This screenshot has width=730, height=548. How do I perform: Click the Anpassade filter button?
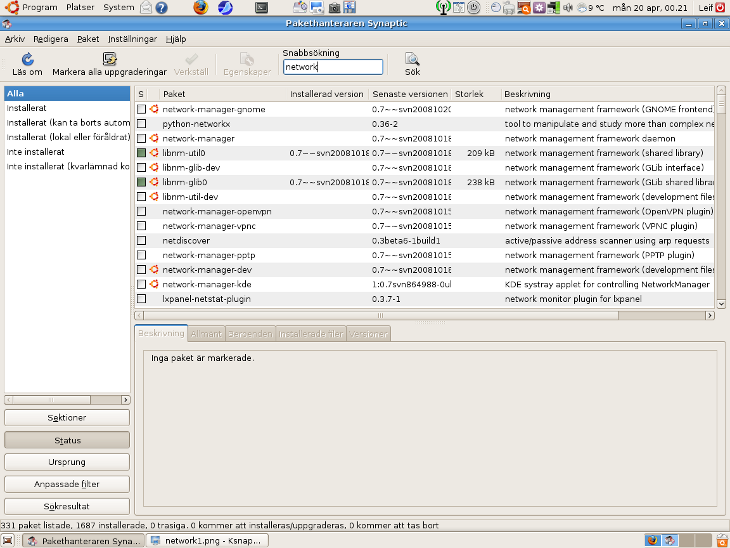tap(67, 484)
